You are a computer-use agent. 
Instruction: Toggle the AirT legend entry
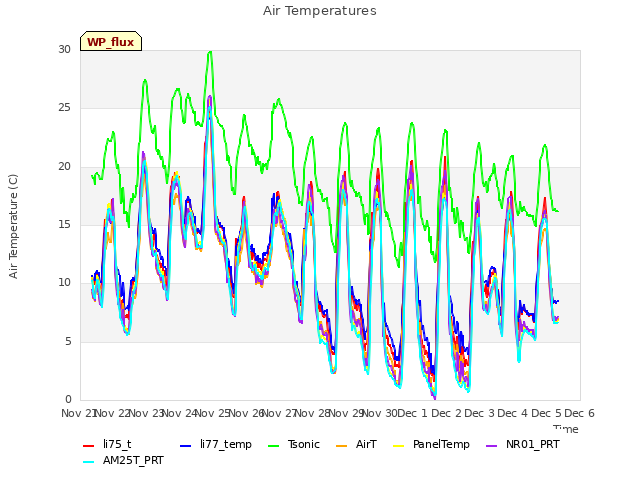pyautogui.click(x=356, y=444)
